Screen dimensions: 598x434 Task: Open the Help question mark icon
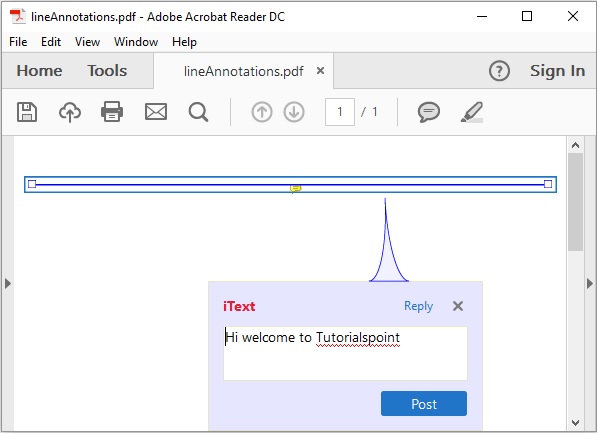[x=499, y=71]
